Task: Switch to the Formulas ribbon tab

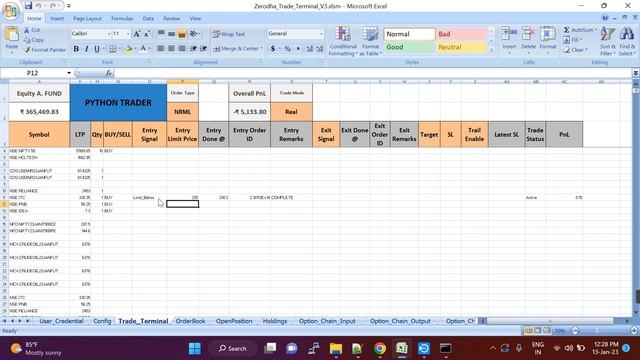Action: tap(122, 18)
